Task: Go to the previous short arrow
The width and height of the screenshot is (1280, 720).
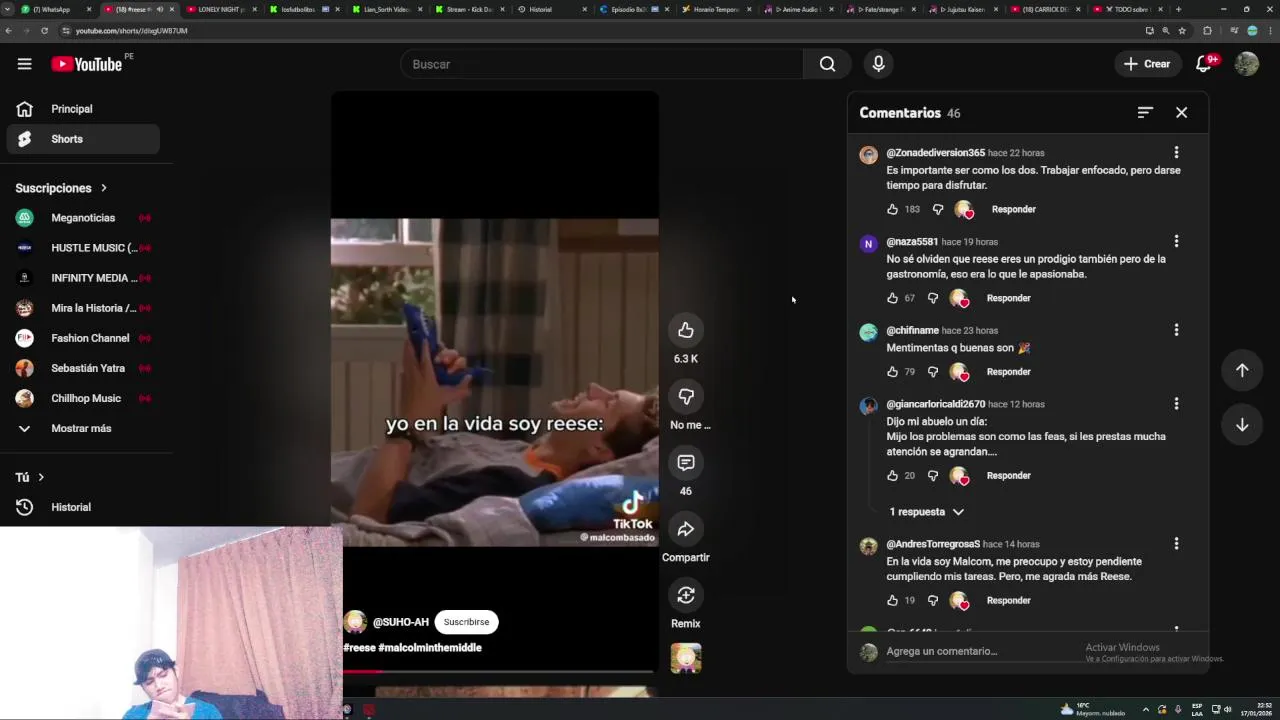Action: [1242, 370]
